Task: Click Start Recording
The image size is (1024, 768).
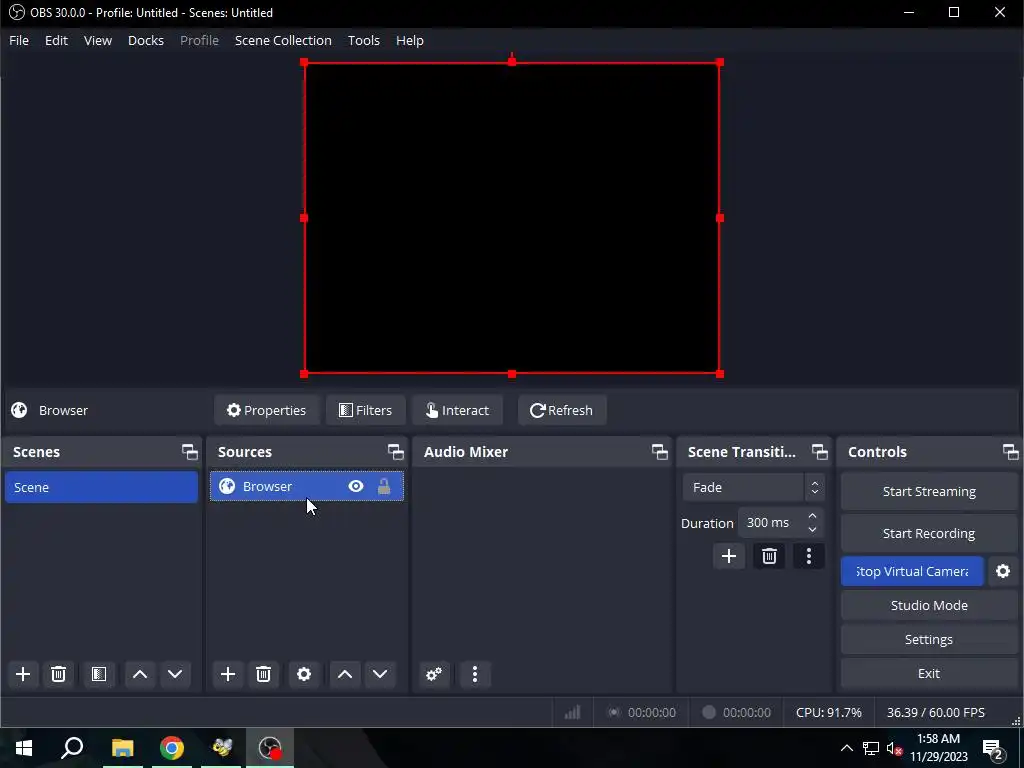Action: [x=929, y=534]
